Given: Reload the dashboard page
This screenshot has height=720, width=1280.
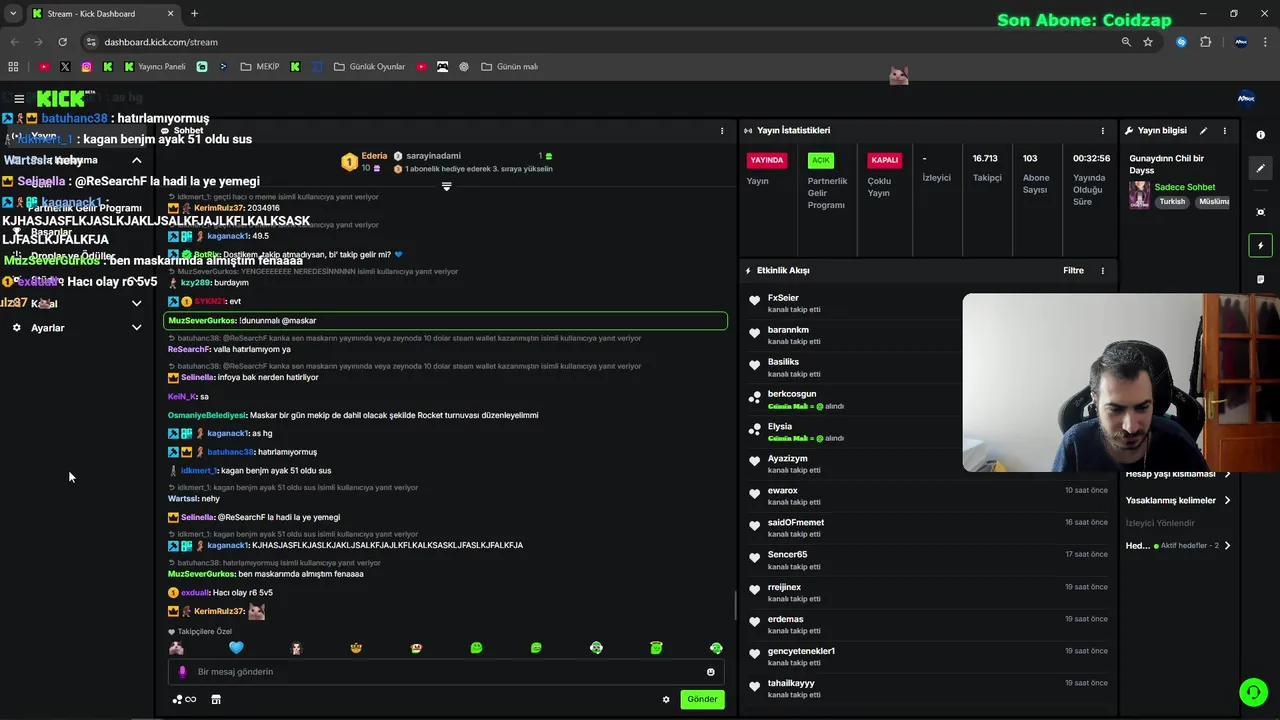Looking at the screenshot, I should click(x=62, y=42).
